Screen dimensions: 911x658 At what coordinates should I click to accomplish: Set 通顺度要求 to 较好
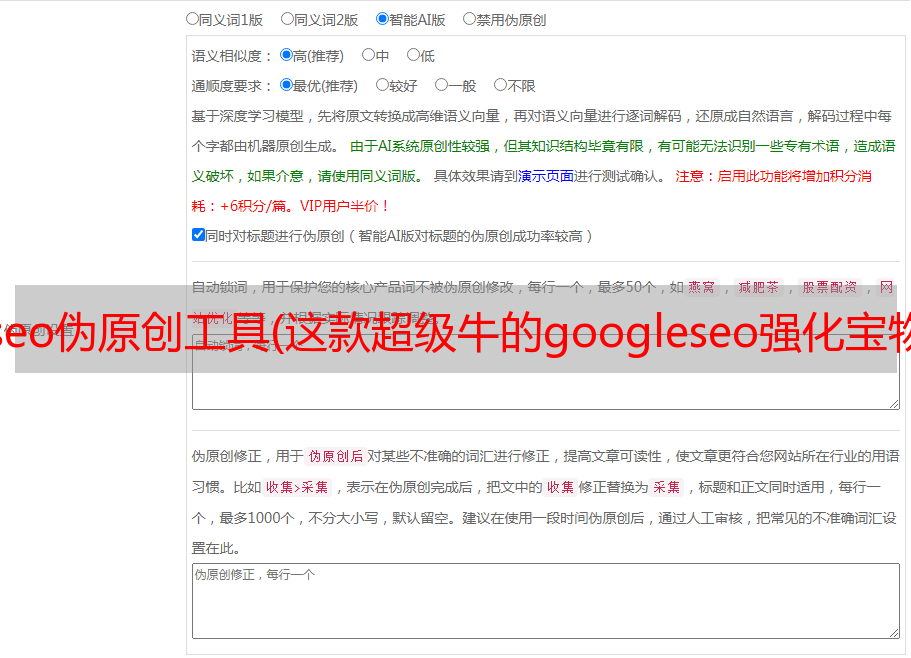click(382, 85)
